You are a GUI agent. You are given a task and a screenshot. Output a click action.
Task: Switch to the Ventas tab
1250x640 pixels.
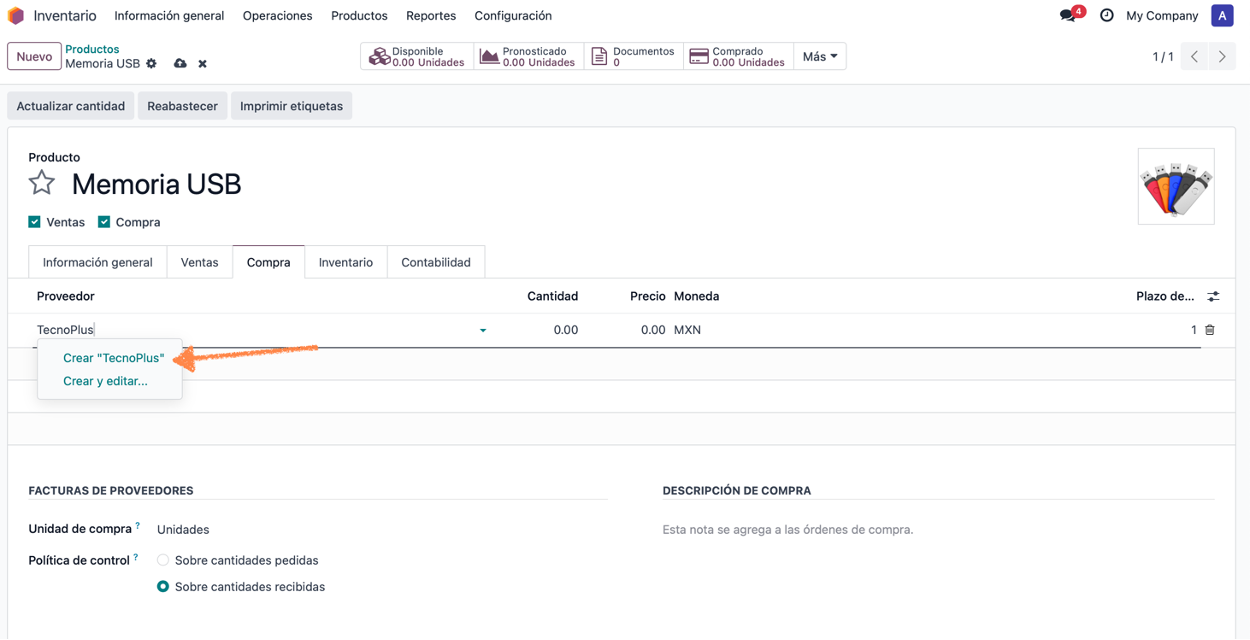[x=200, y=262]
